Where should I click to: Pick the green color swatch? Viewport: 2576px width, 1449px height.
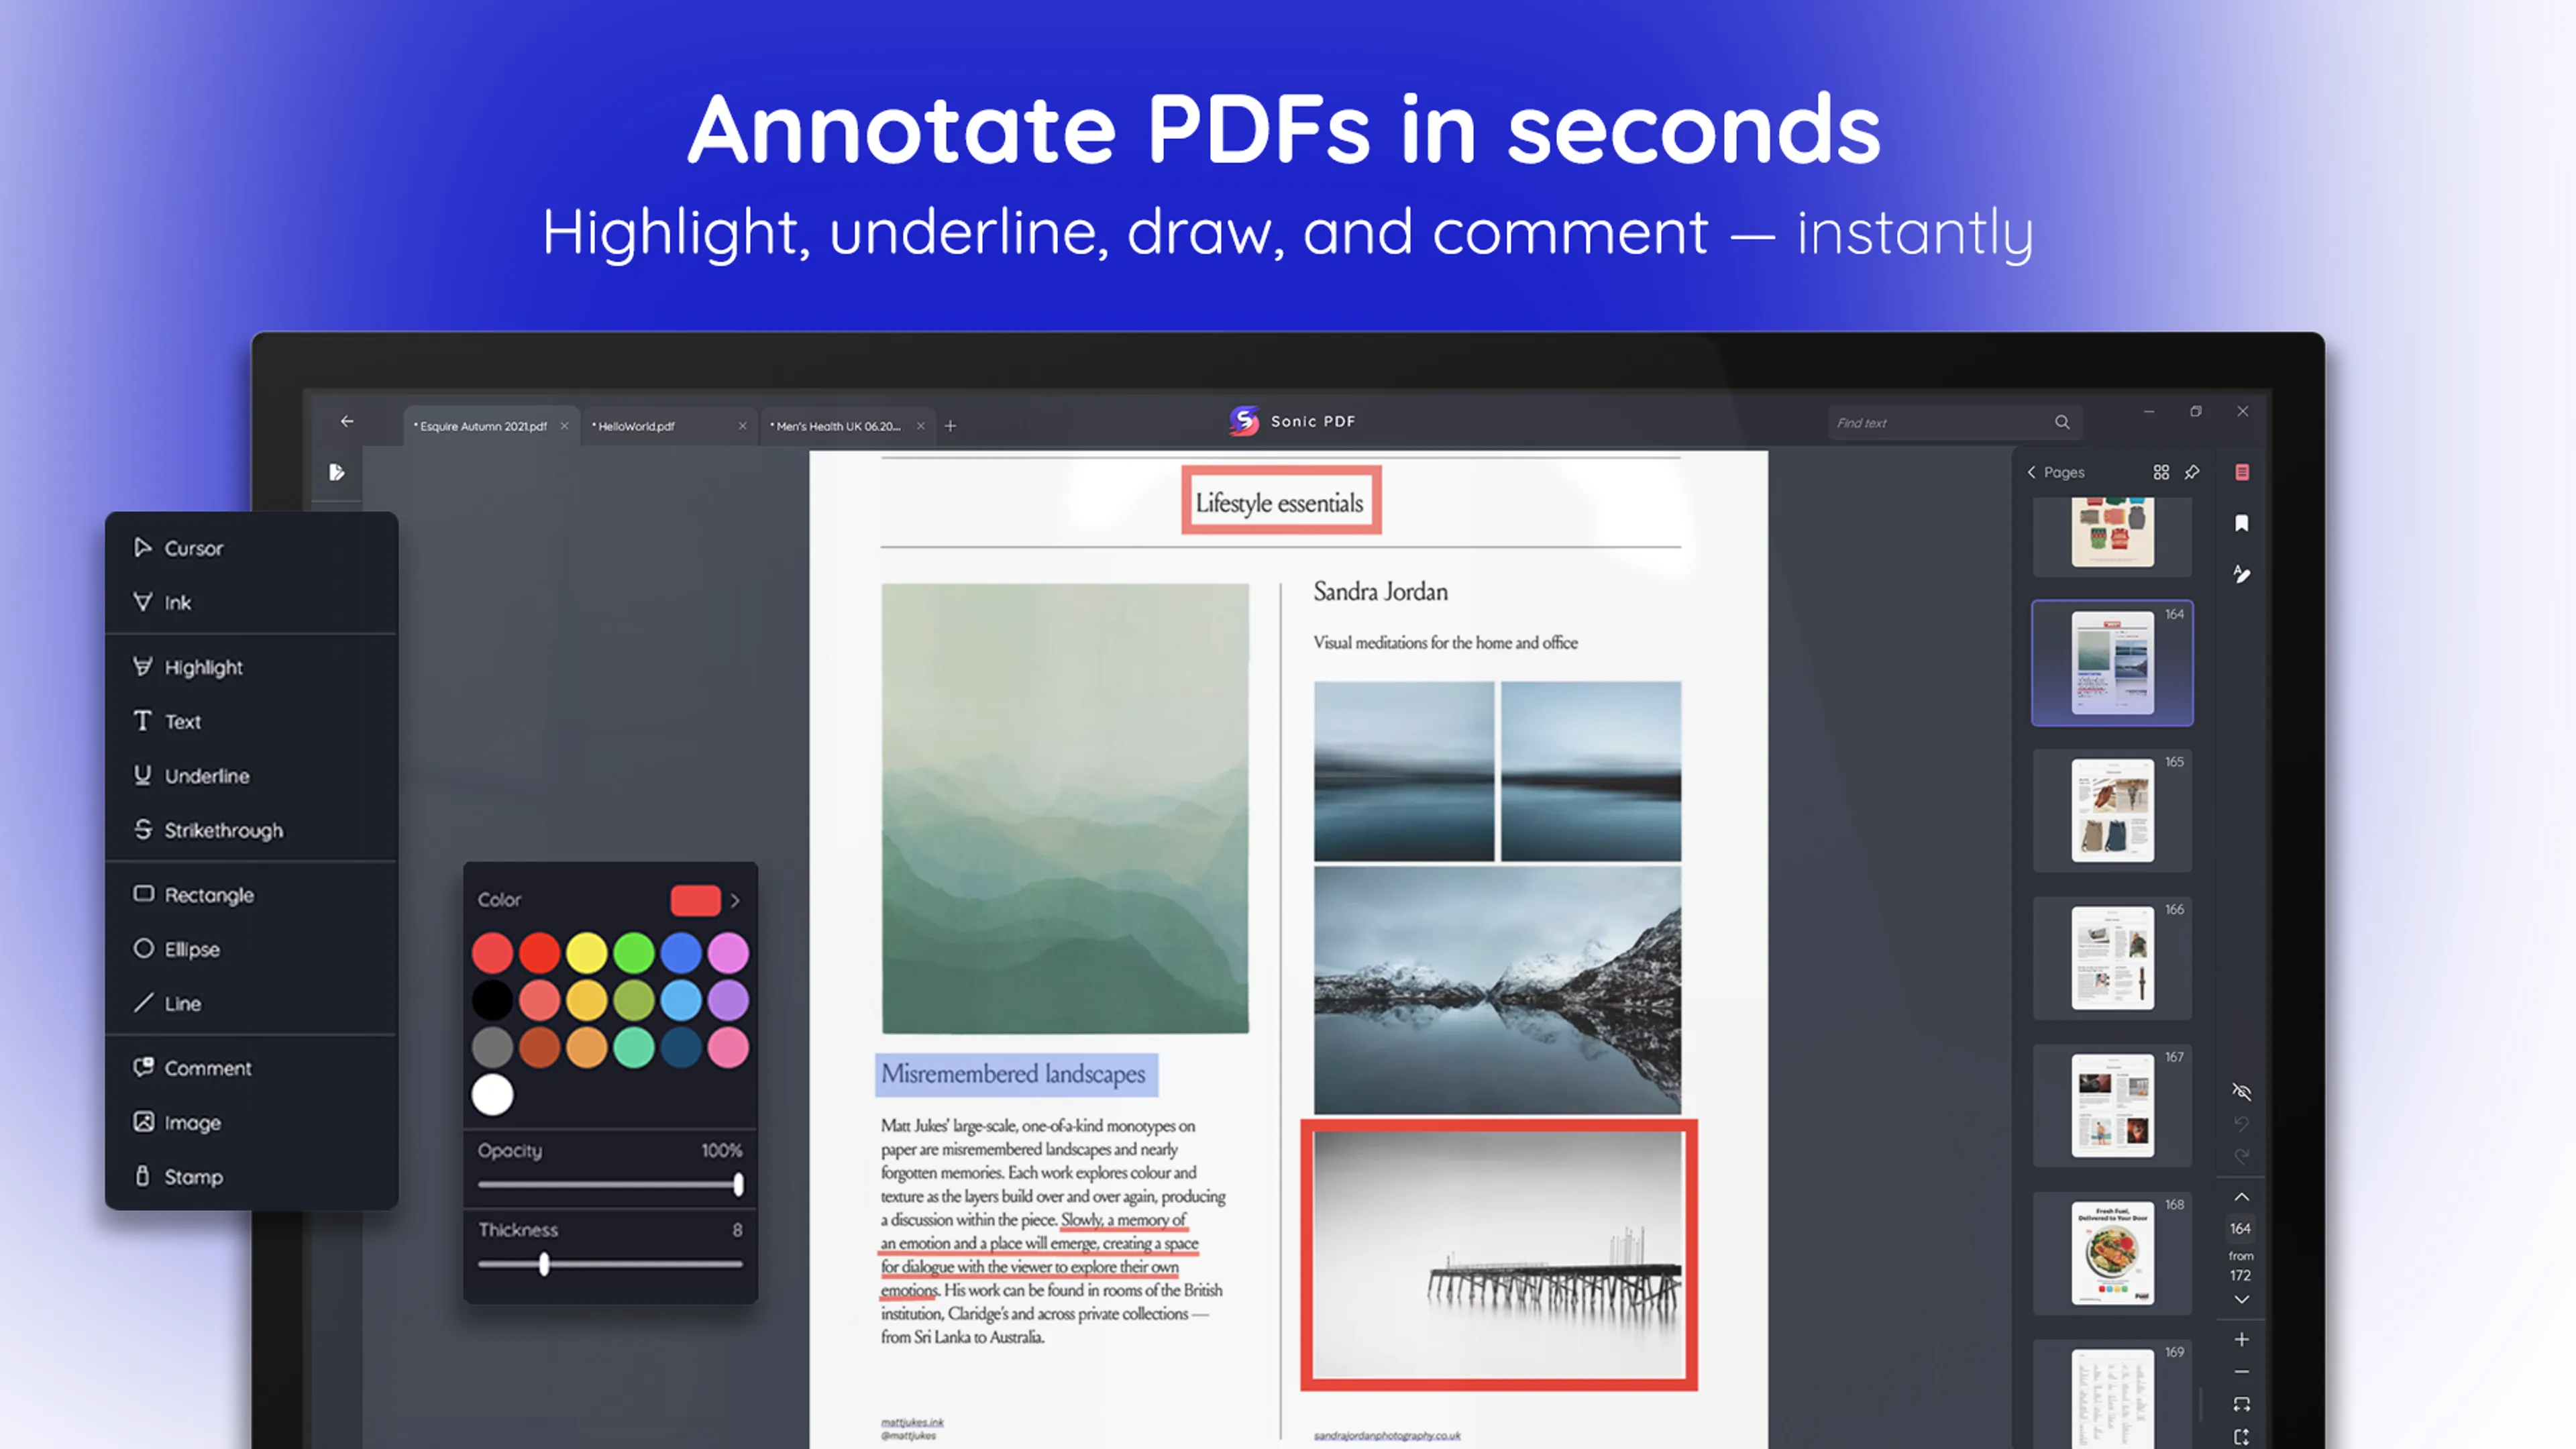[634, 952]
